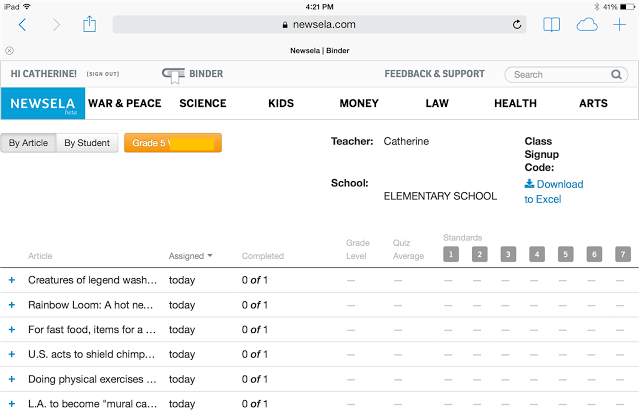Open the Money section

(359, 103)
